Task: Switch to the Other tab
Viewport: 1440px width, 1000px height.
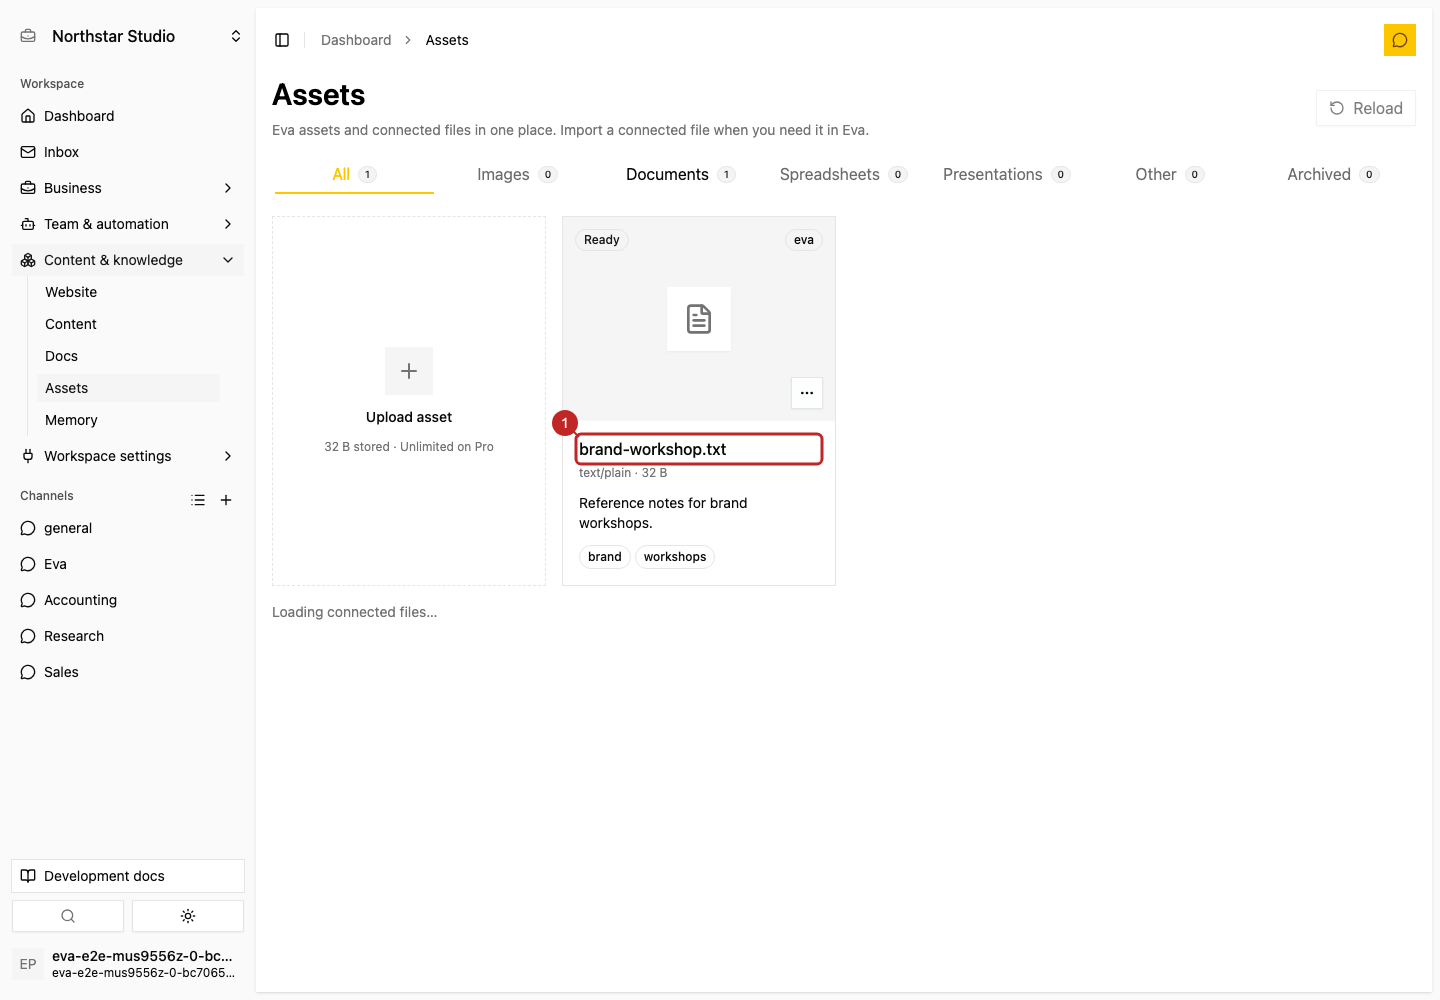Action: tap(1169, 174)
